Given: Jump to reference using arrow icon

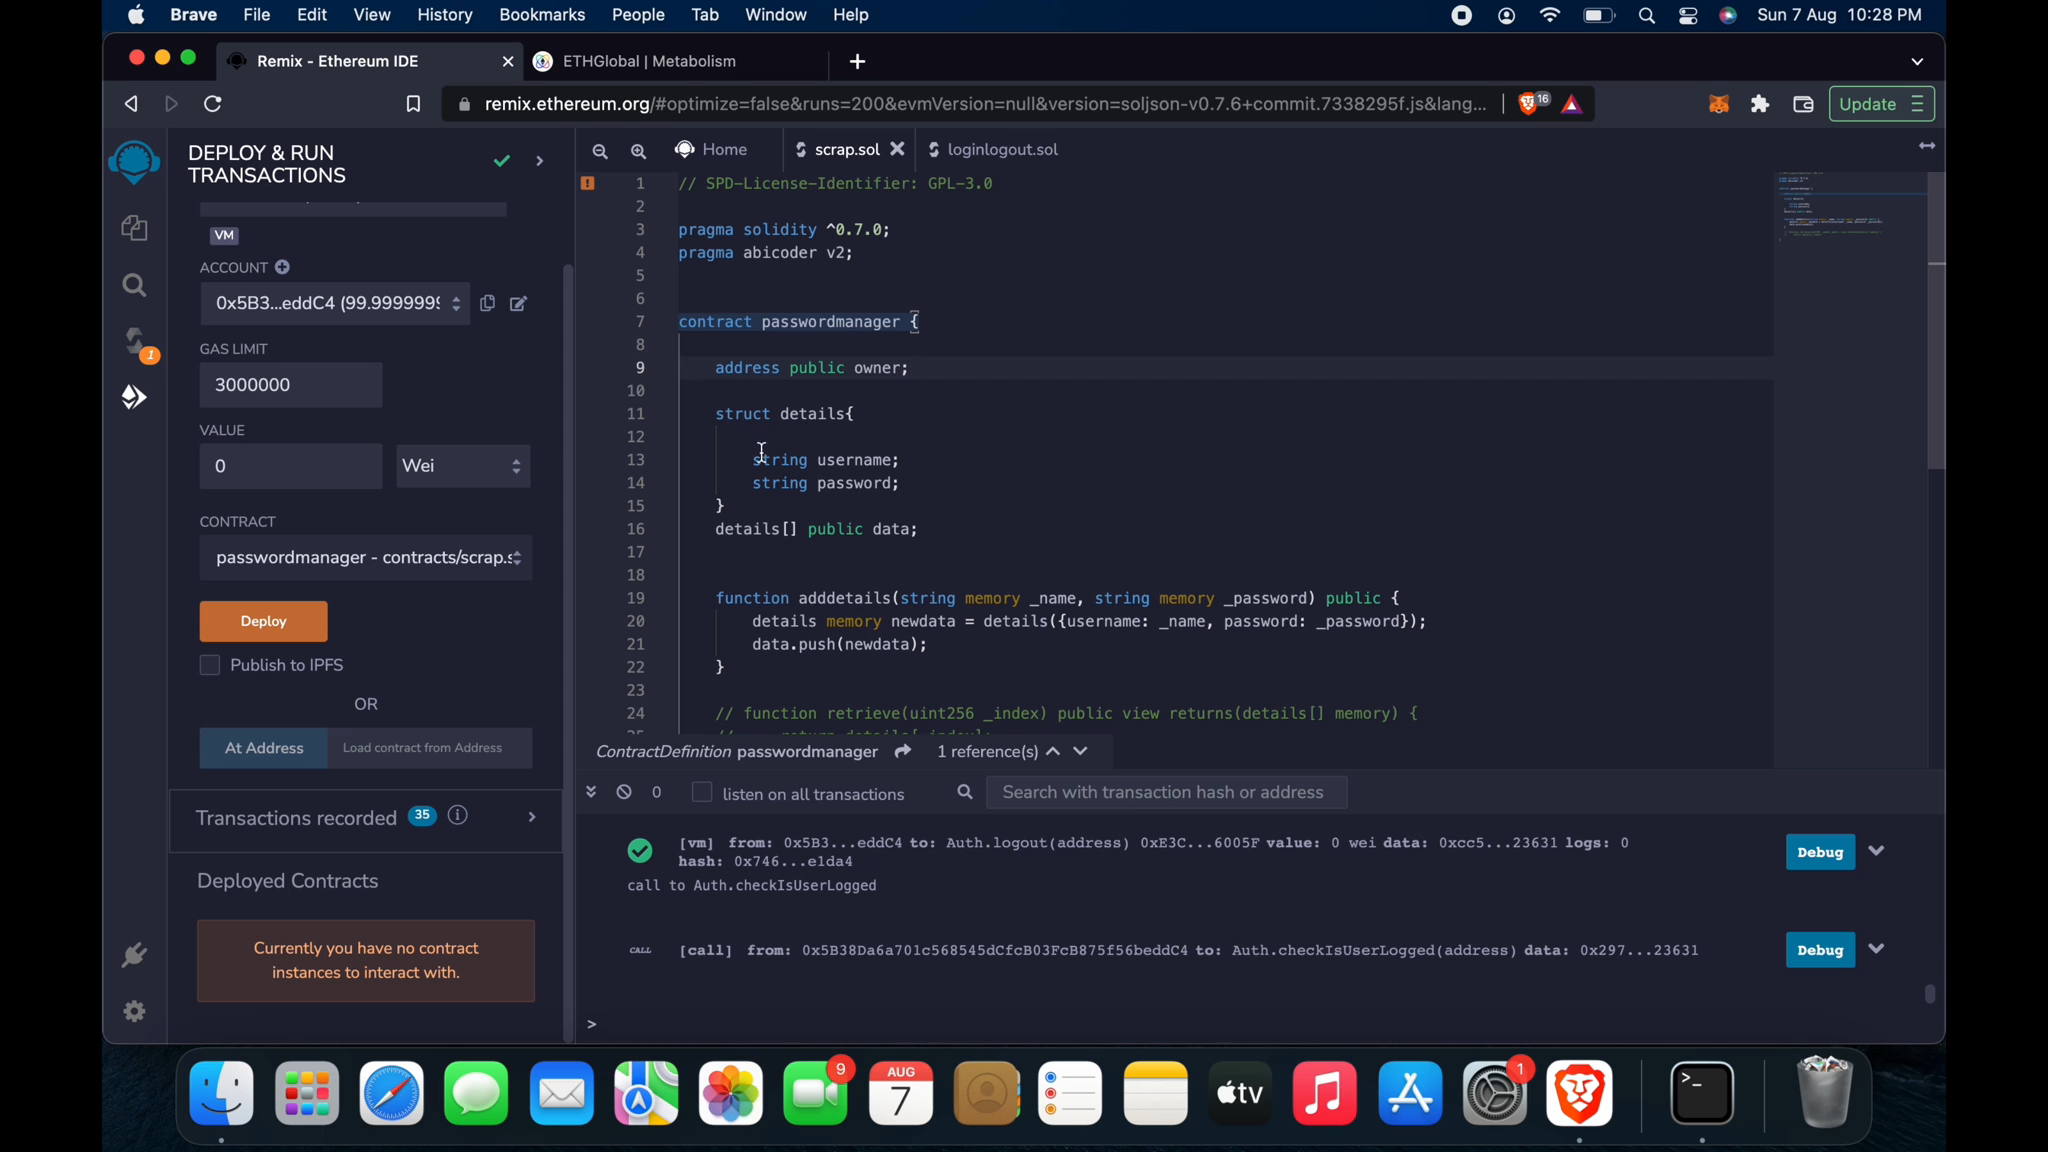Looking at the screenshot, I should [903, 751].
